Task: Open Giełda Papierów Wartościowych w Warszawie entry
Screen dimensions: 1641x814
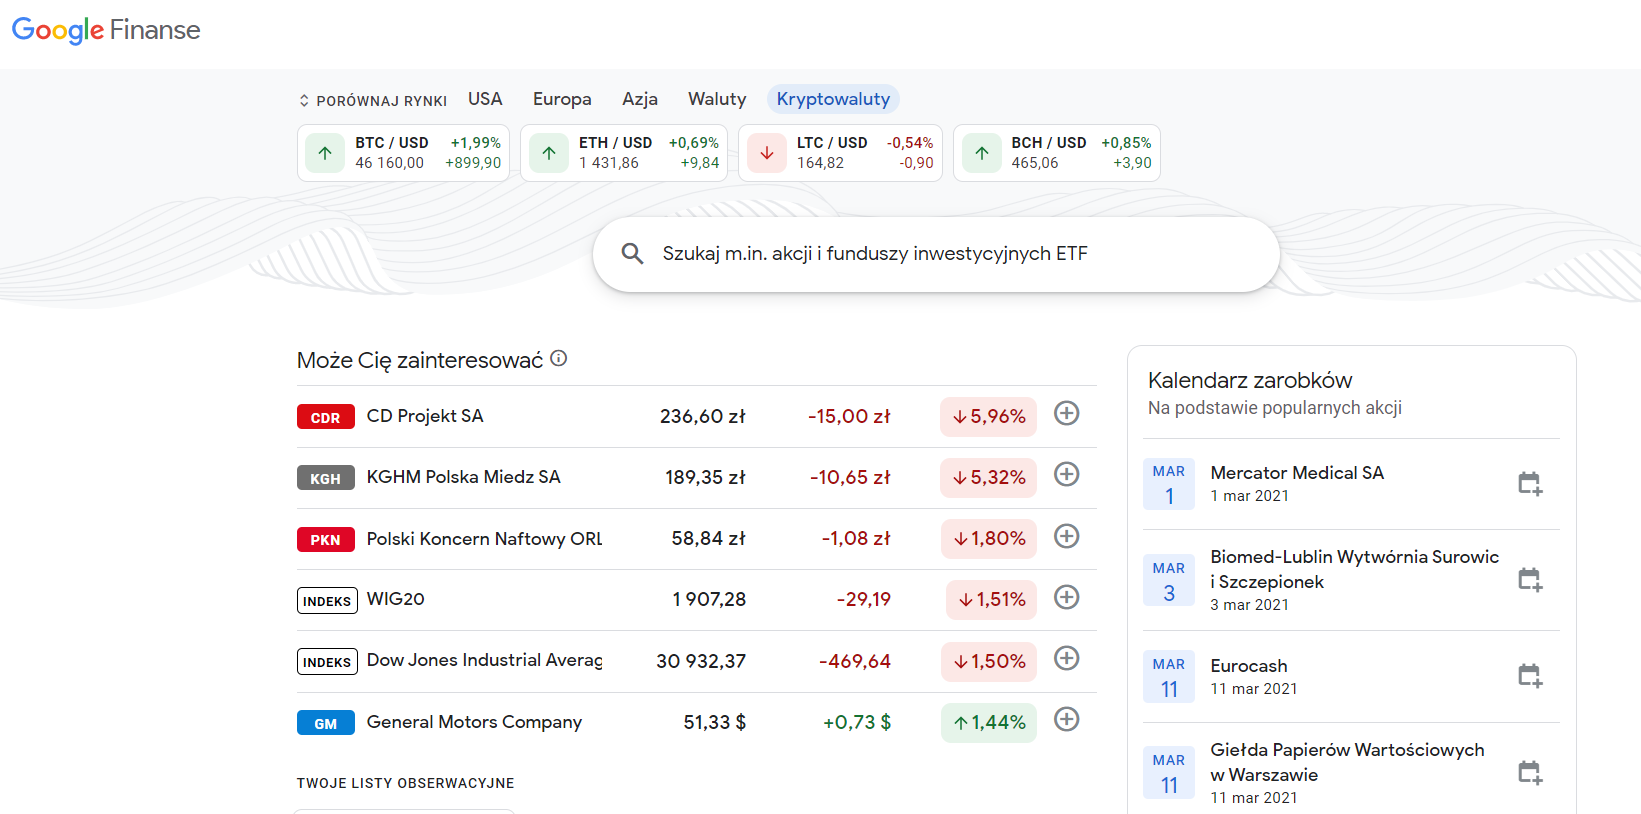Action: coord(1351,770)
